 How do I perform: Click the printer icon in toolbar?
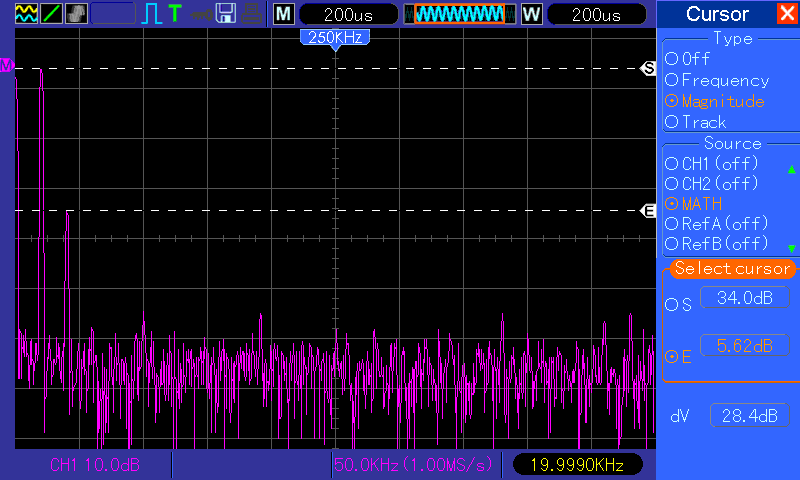(x=253, y=14)
